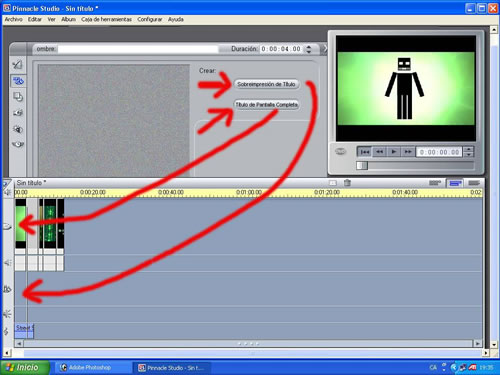Click the trash can delete icon
This screenshot has height=375, width=500.
347,183
